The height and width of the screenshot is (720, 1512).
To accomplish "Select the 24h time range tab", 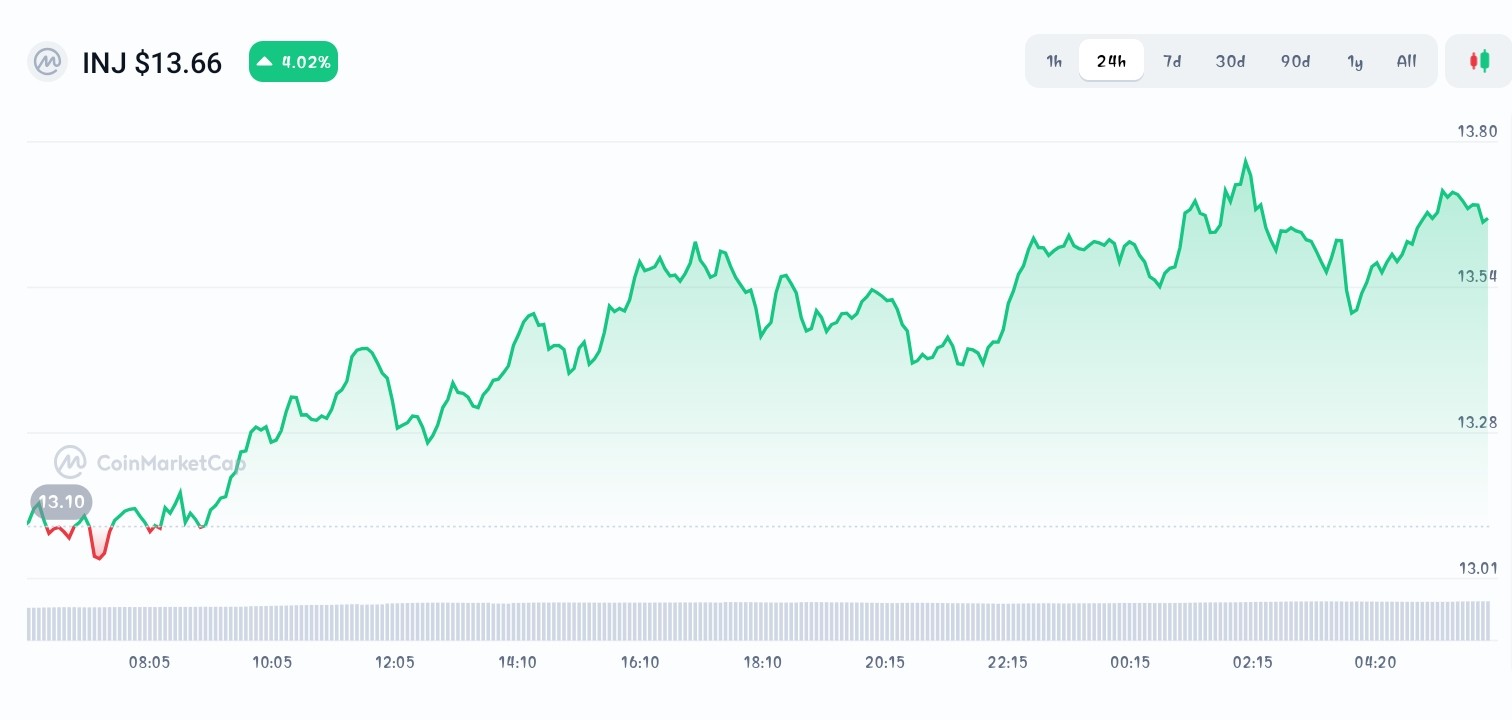I will click(1111, 61).
